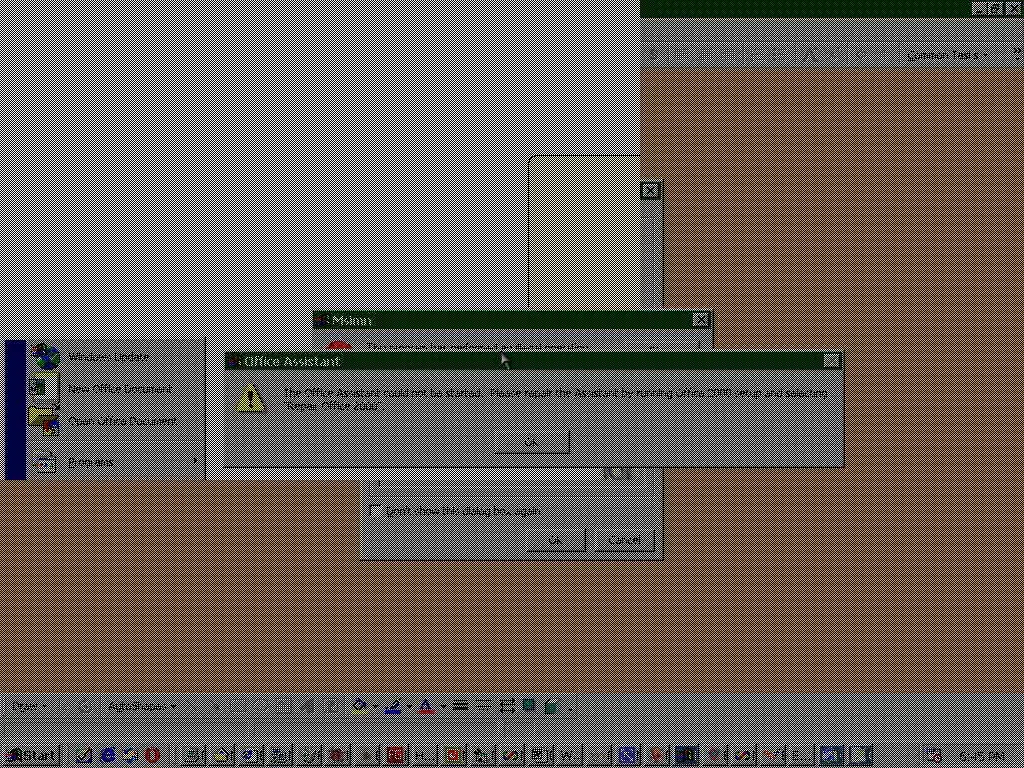This screenshot has height=768, width=1024.
Task: Click the Start button
Action: coord(31,756)
